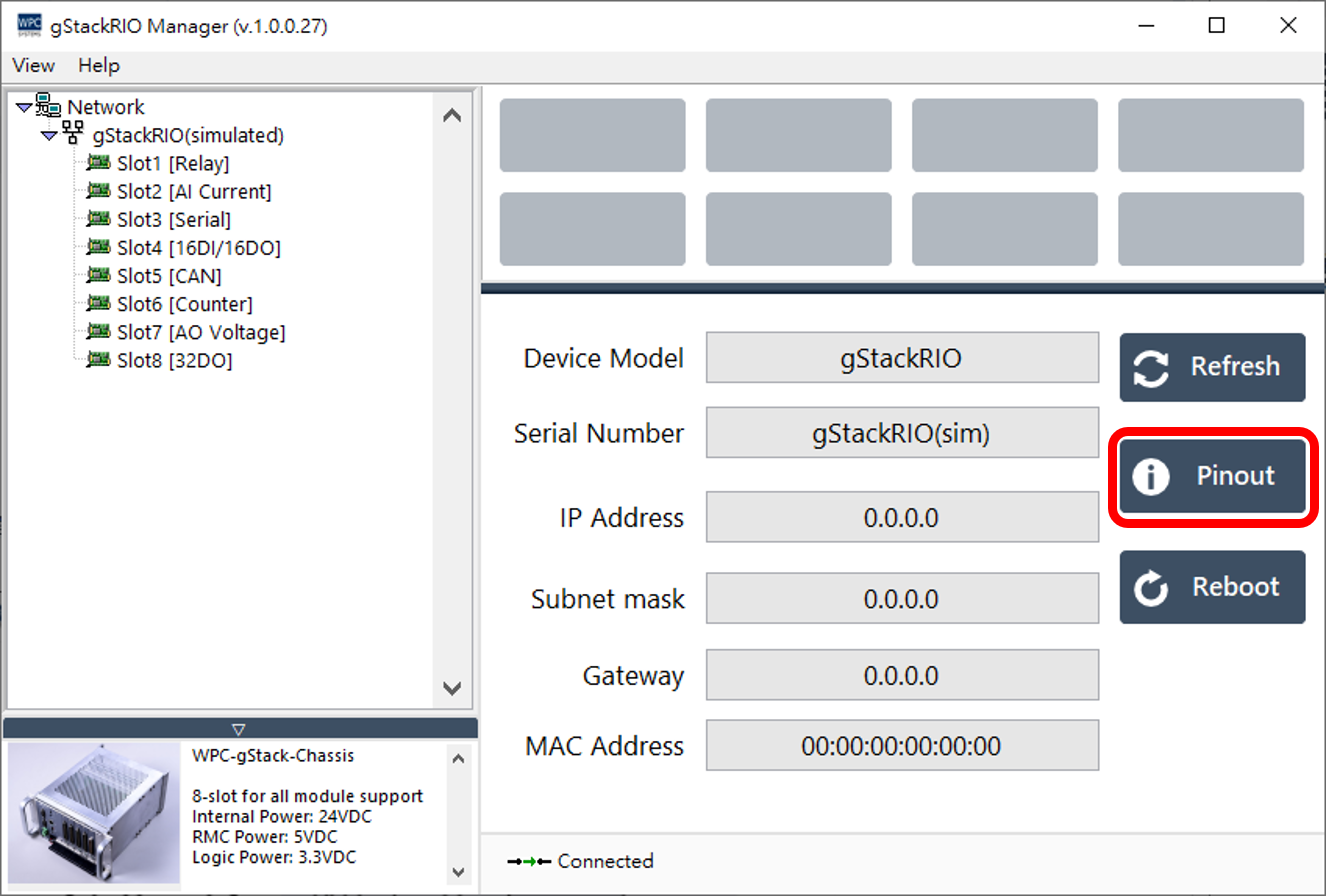Click the Network root computer icon
The width and height of the screenshot is (1326, 896).
coord(48,106)
